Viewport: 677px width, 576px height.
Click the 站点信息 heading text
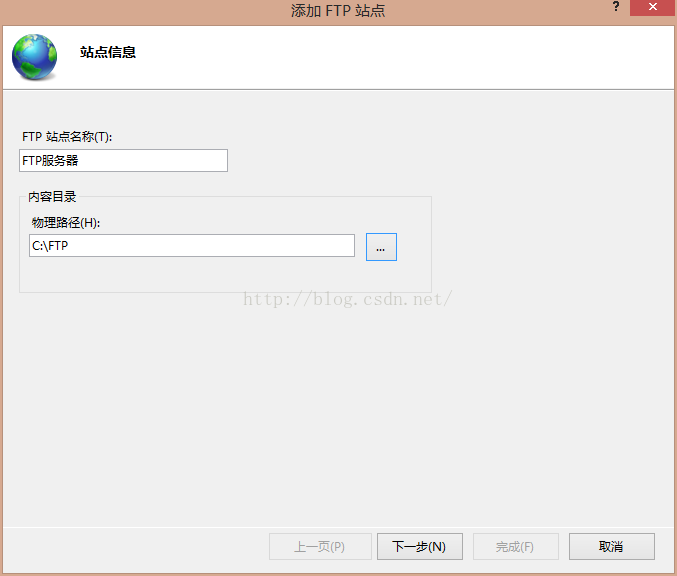(x=108, y=52)
